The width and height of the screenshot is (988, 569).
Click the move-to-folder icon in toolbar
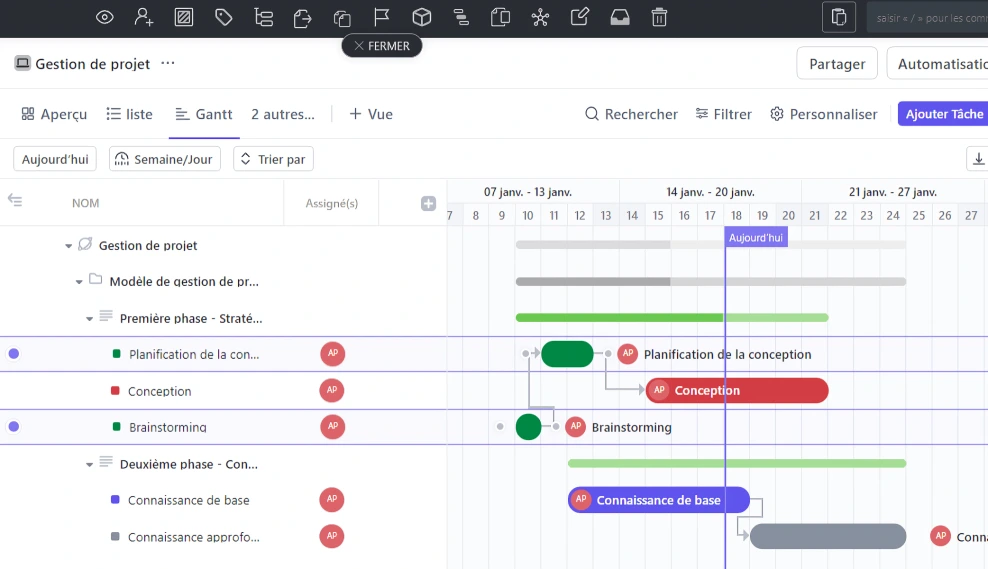pos(302,18)
